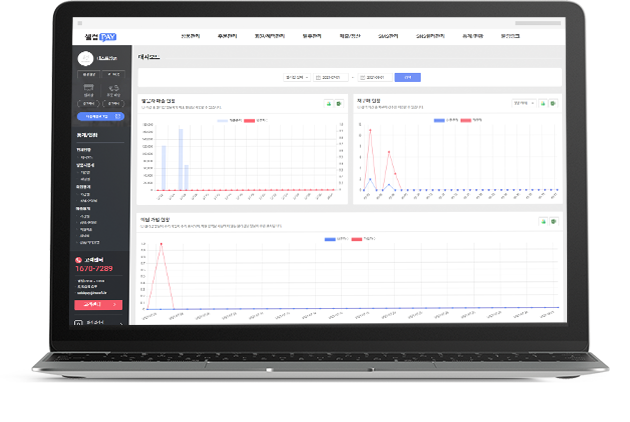Click the storefront icon in the sidebar
The width and height of the screenshot is (630, 422).
[88, 88]
